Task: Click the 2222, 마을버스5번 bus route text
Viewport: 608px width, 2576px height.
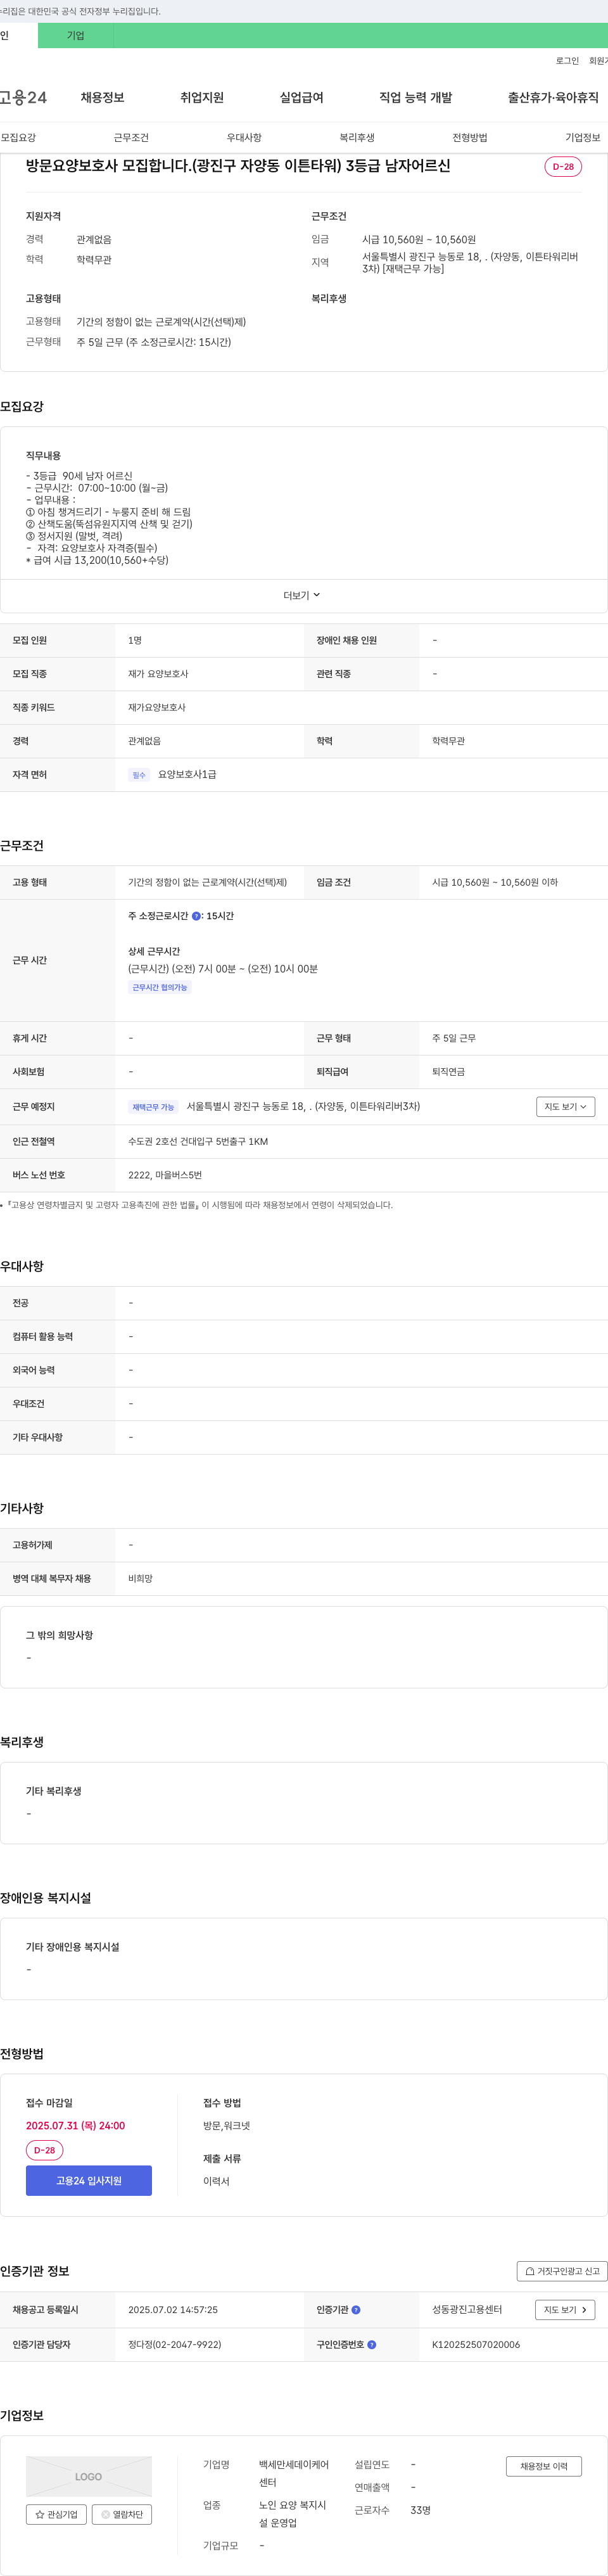Action: point(165,1175)
